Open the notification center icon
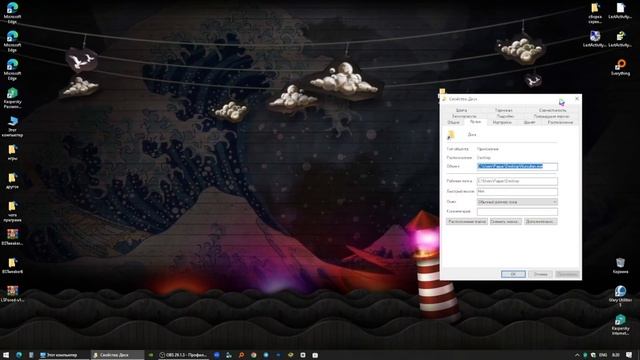 coord(629,355)
